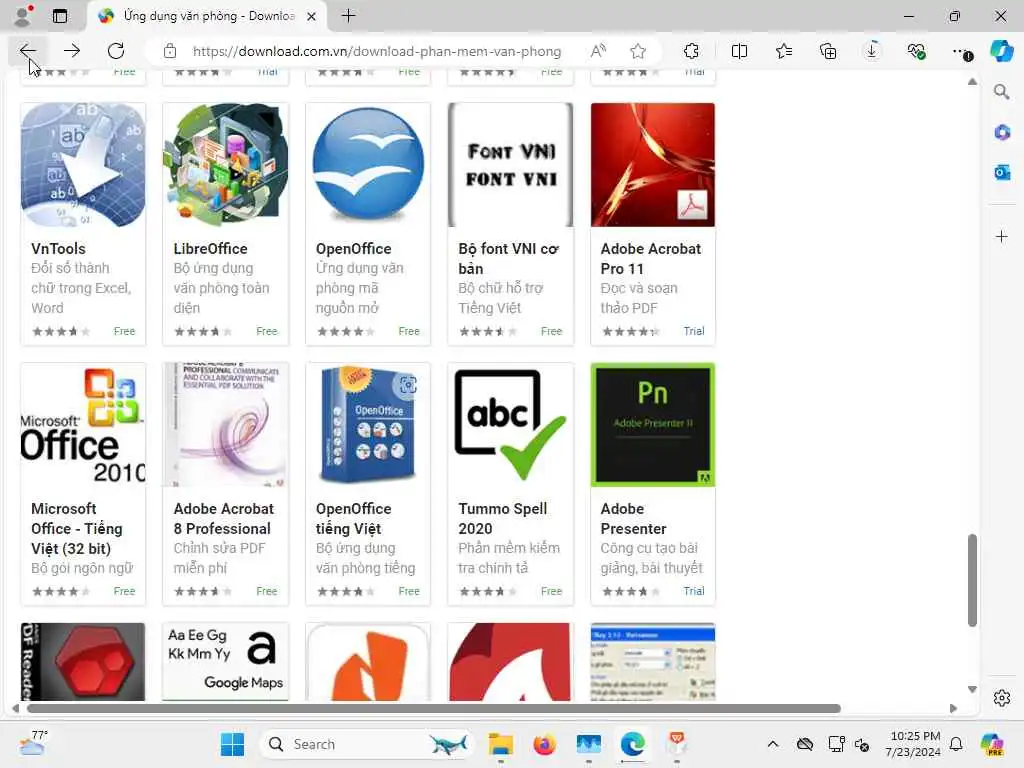Open Settings and more menu
This screenshot has width=1024, height=768.
961,51
